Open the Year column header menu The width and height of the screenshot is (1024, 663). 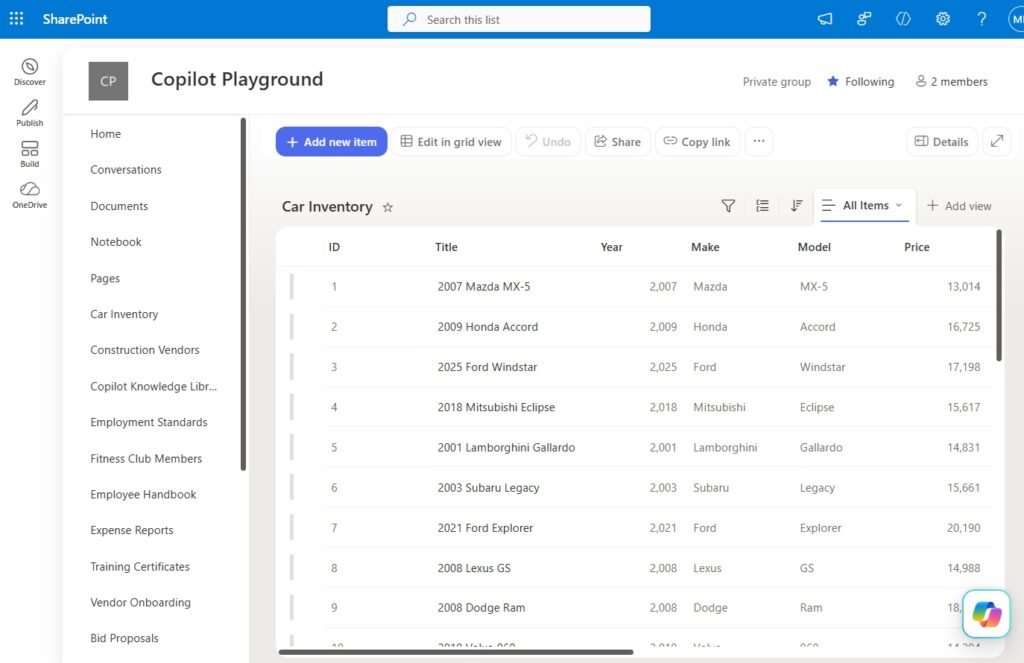pos(611,247)
